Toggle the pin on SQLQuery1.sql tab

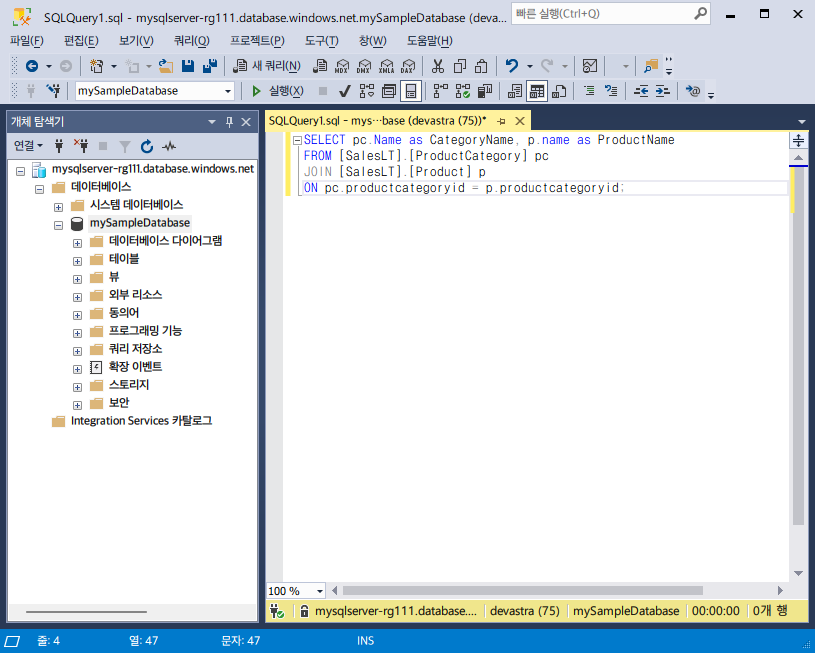[x=501, y=121]
